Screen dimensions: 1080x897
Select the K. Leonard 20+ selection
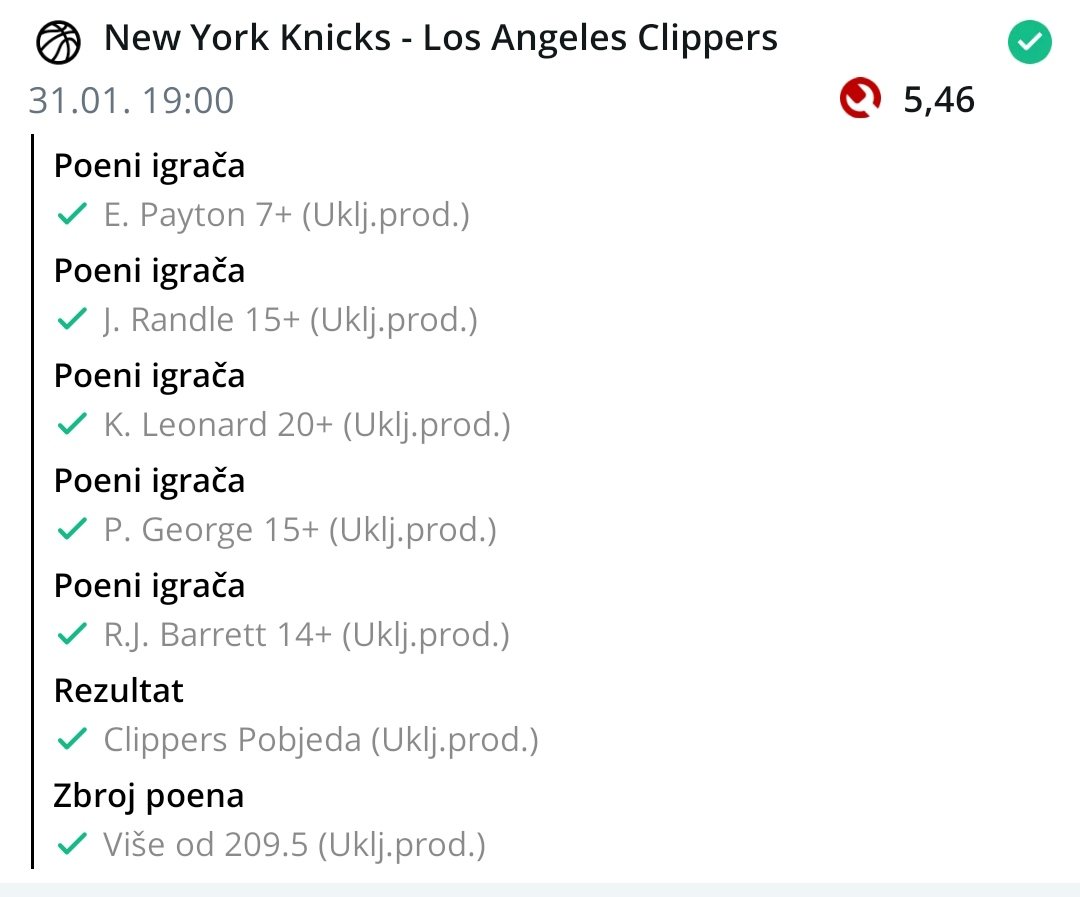click(307, 425)
